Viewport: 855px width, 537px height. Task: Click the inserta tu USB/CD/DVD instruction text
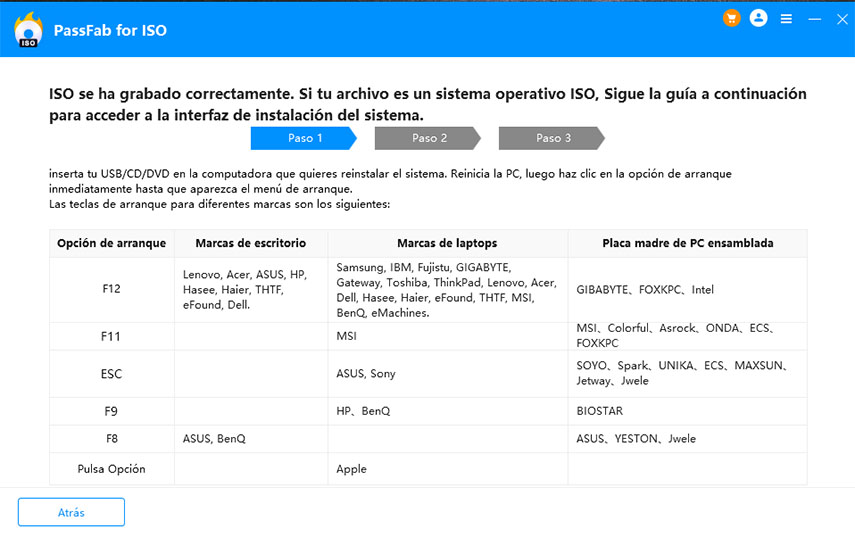coord(390,182)
